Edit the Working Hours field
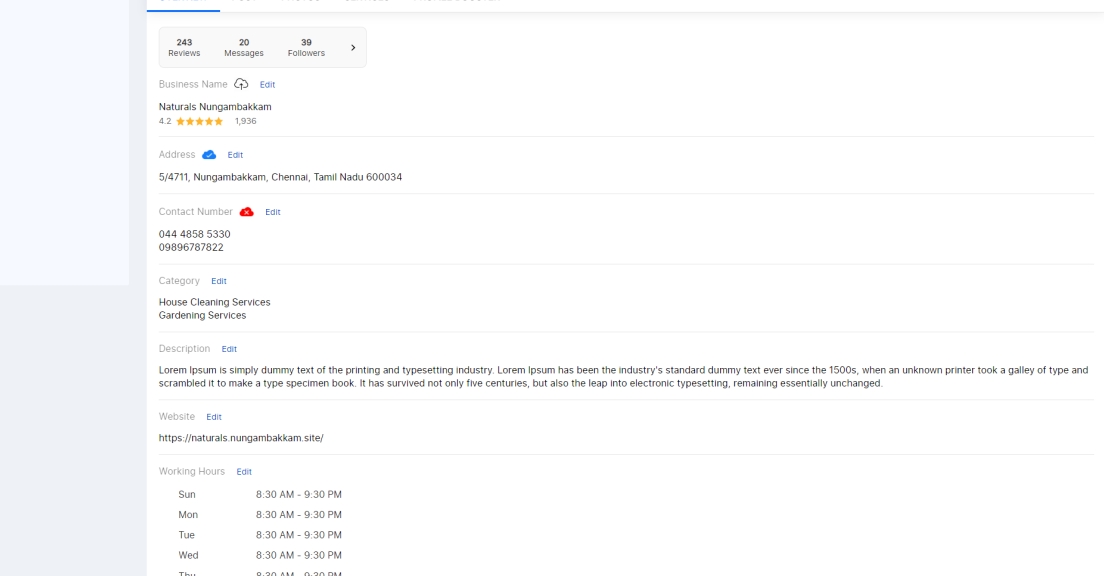The image size is (1104, 576). (x=244, y=472)
